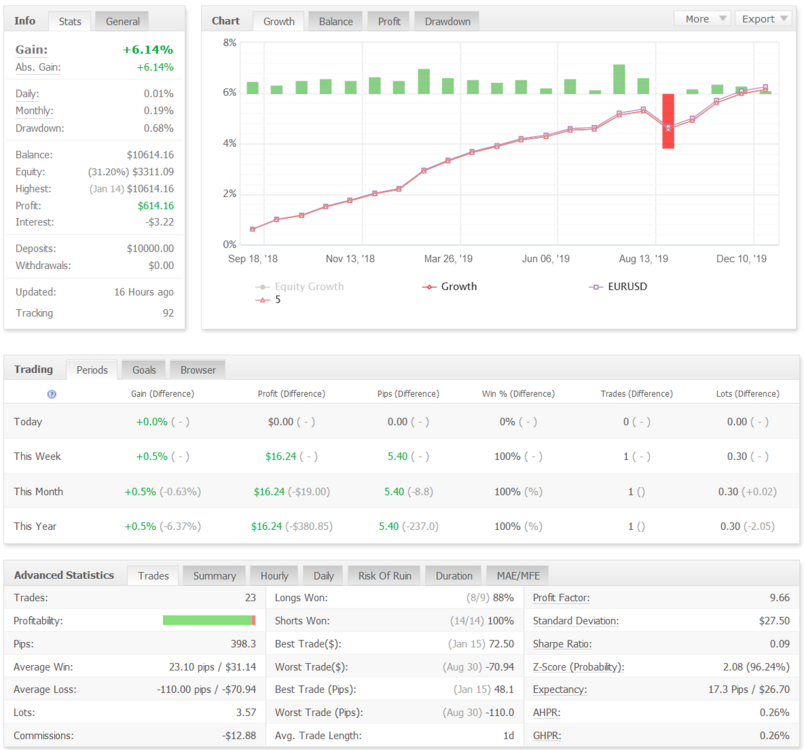
Task: Select the Profit chart tab
Action: [389, 22]
